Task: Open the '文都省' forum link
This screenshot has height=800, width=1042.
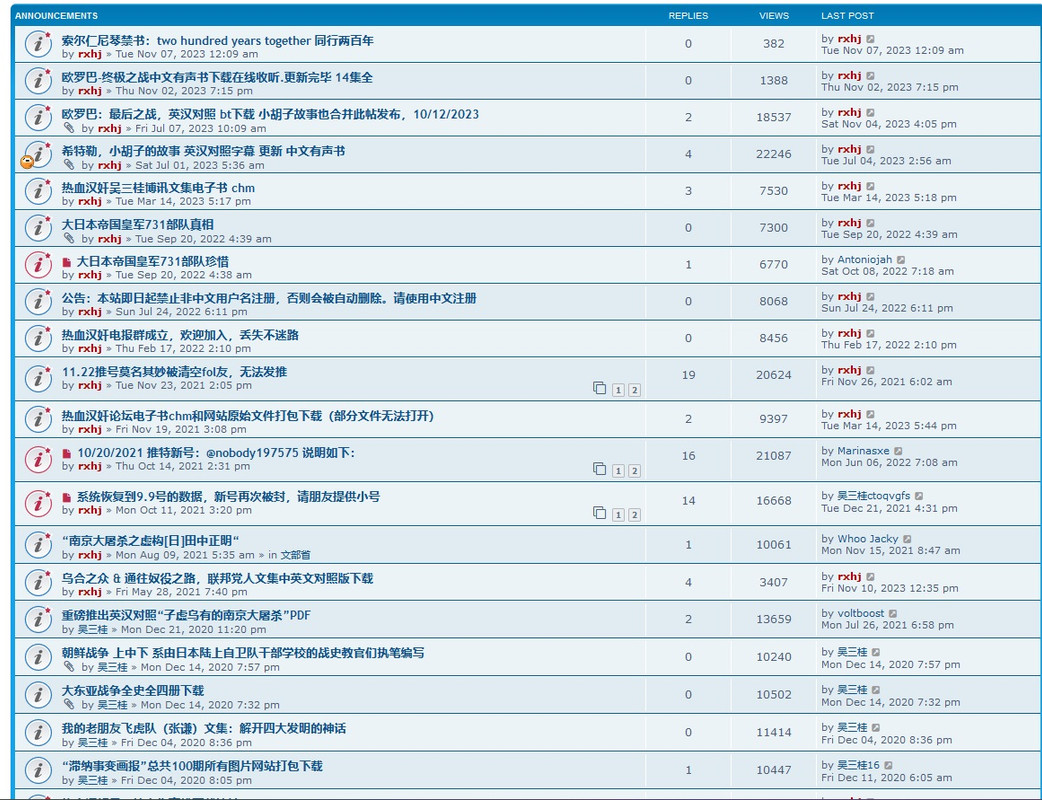Action: pos(295,555)
